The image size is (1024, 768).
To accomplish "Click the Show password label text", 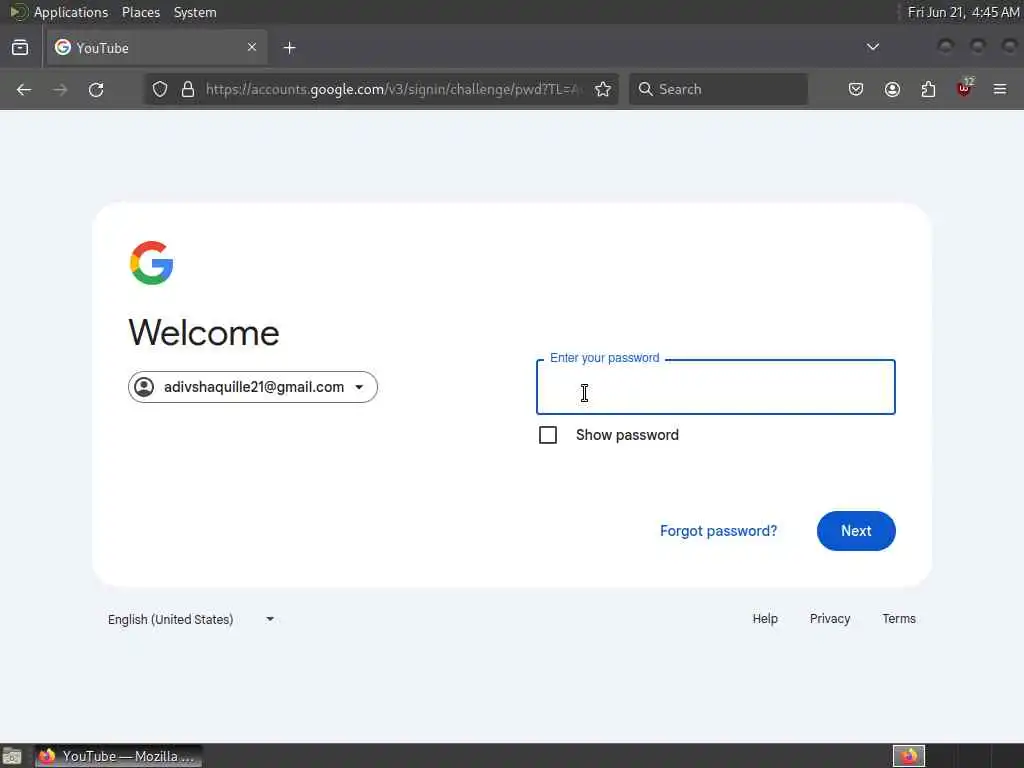I will 627,435.
